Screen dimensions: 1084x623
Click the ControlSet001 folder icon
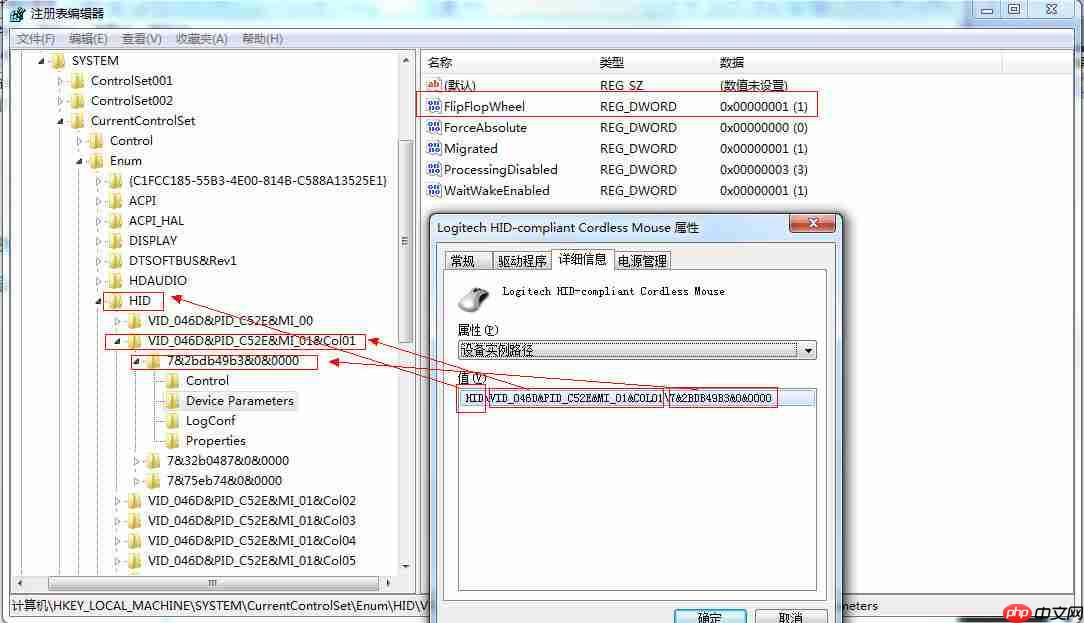pyautogui.click(x=77, y=81)
